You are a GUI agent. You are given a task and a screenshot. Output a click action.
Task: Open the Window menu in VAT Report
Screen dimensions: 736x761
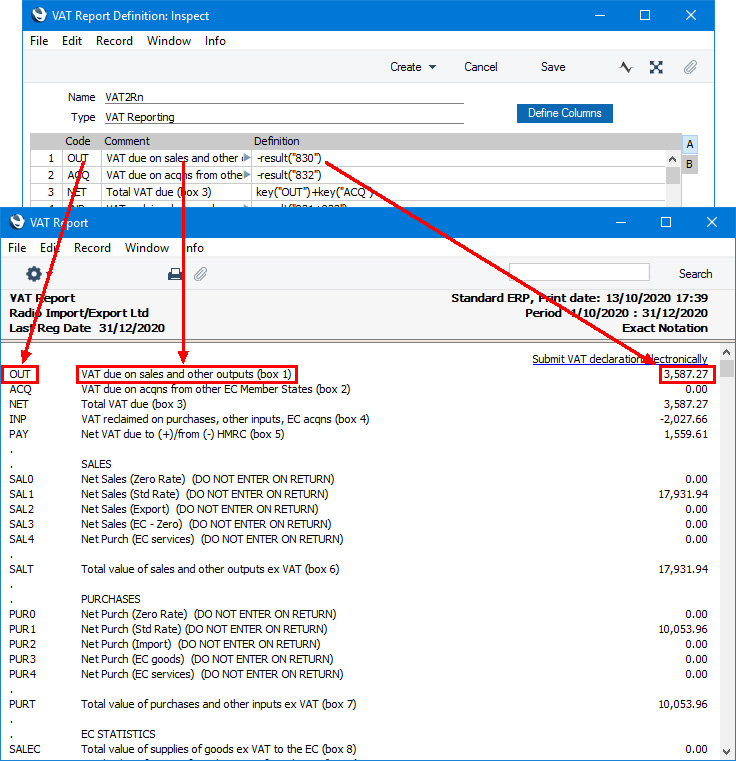147,248
